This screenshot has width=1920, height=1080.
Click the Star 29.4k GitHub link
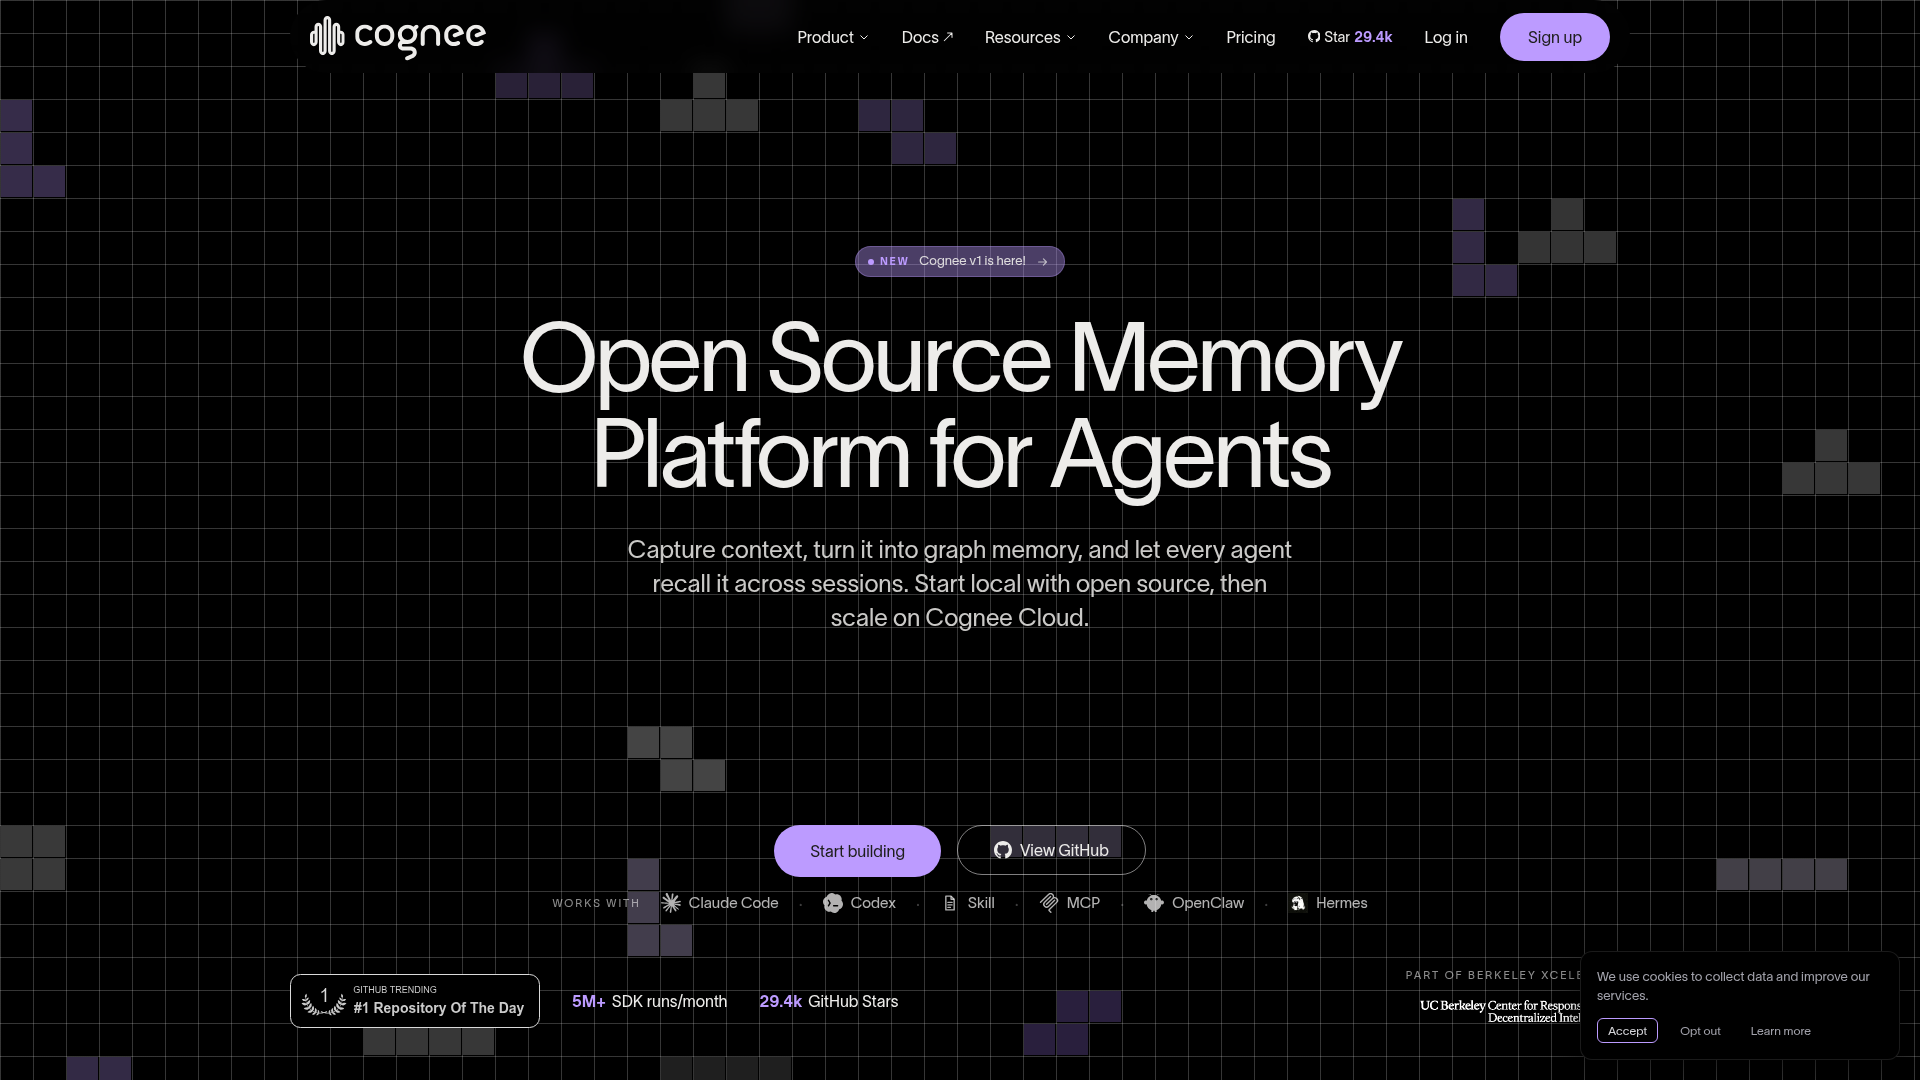click(x=1349, y=37)
